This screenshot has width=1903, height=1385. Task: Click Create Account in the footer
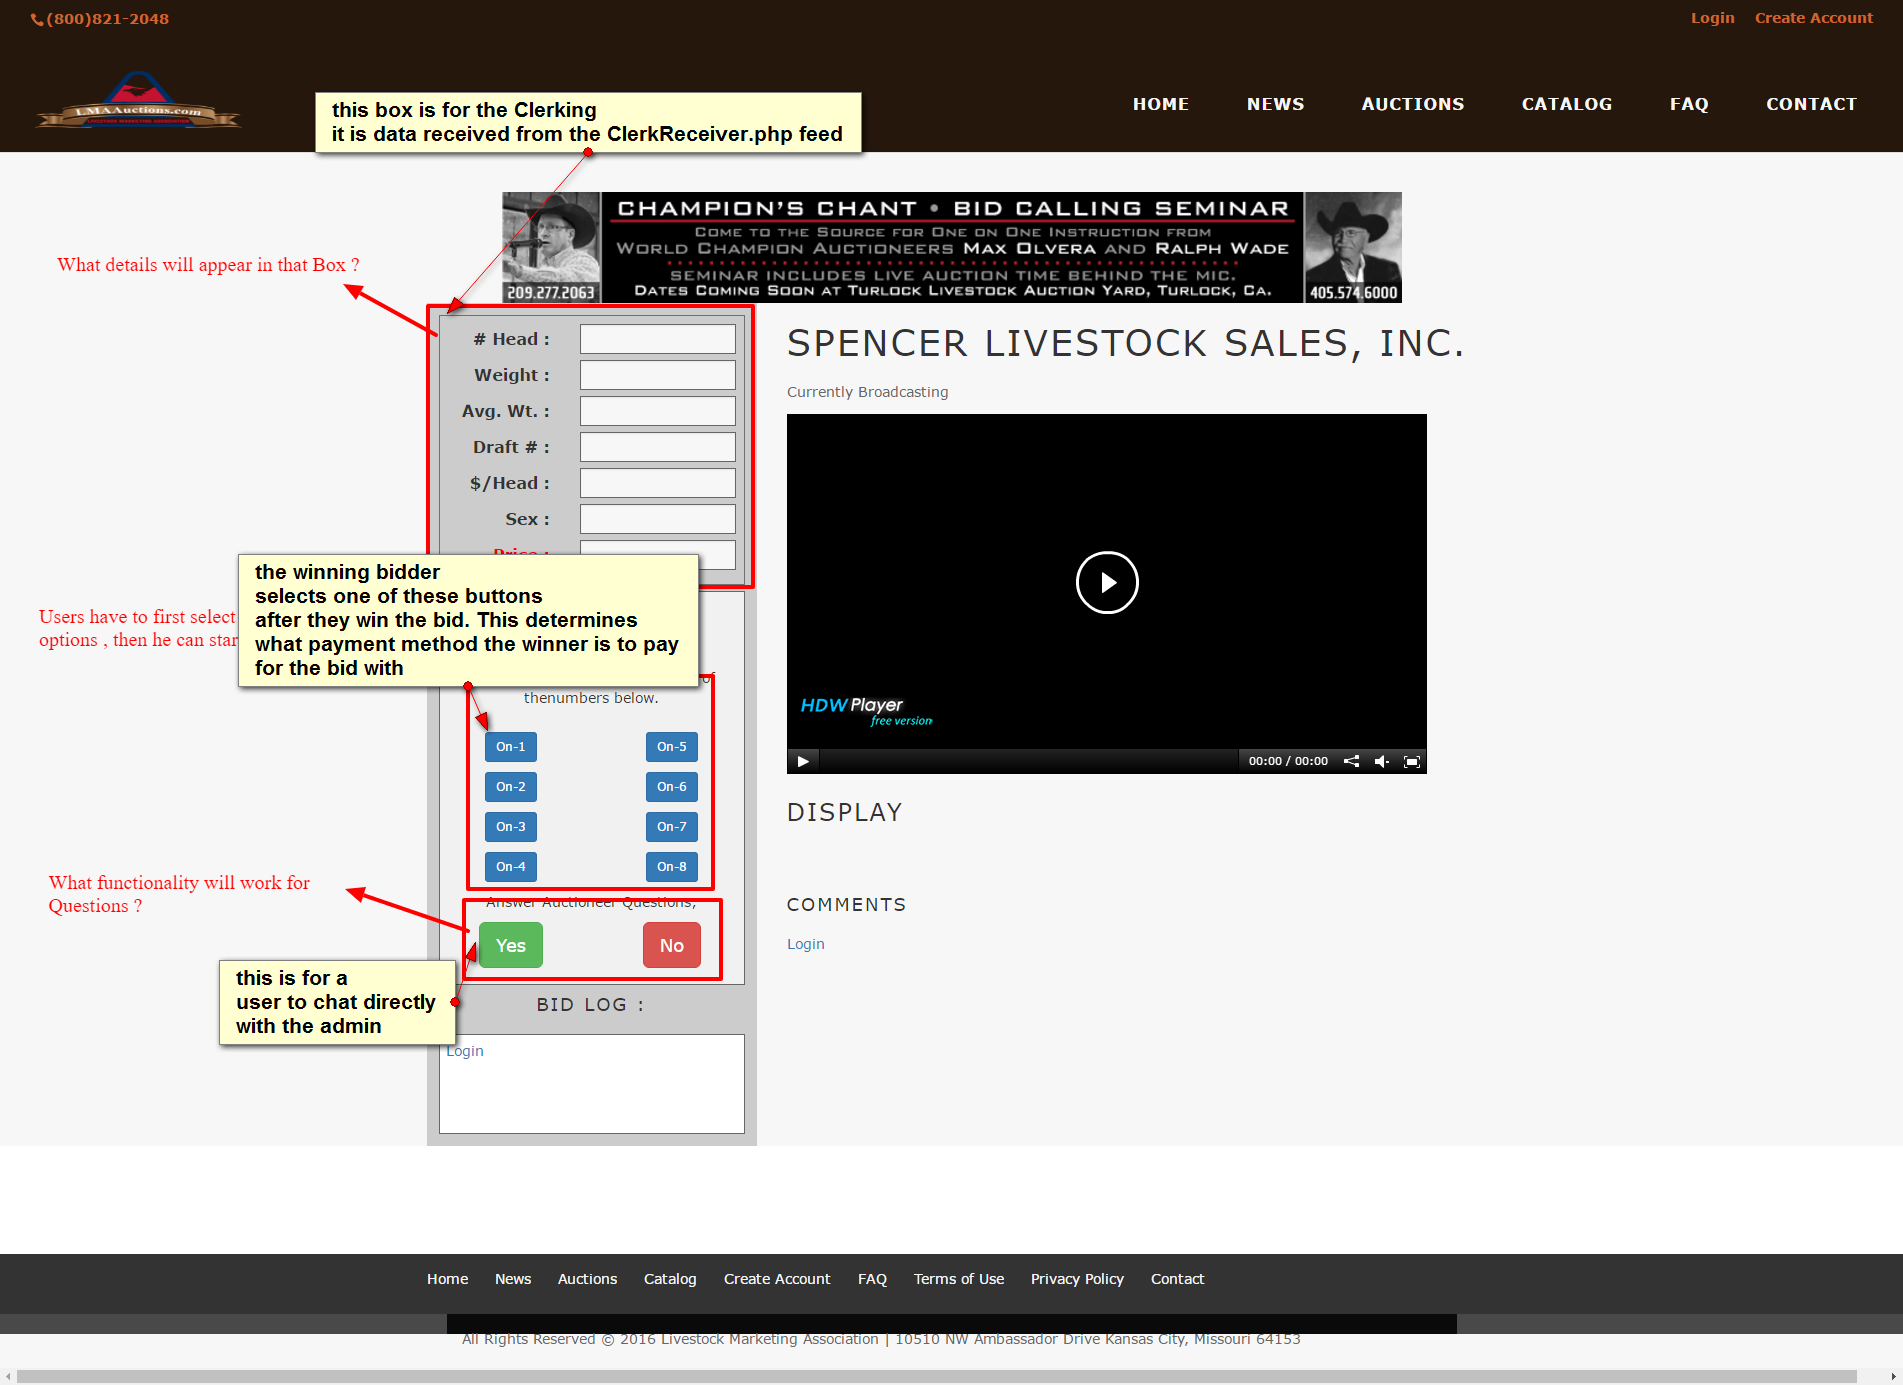[x=777, y=1279]
